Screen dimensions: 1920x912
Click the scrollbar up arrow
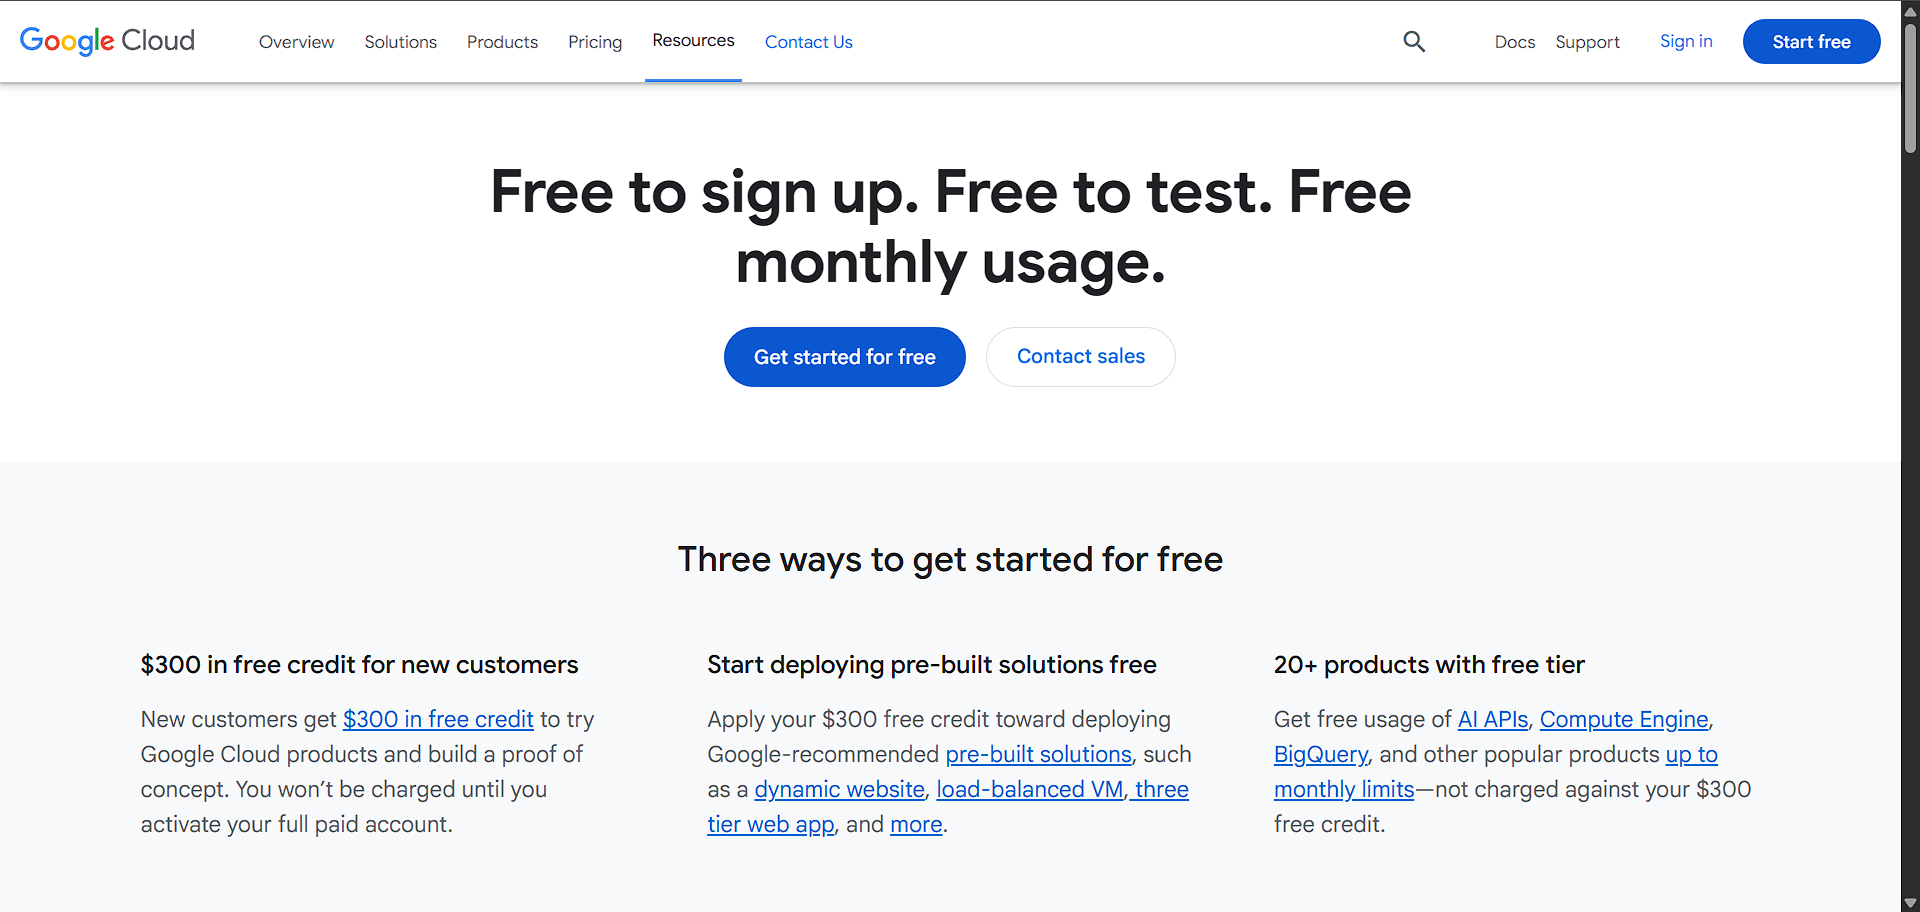click(1910, 12)
